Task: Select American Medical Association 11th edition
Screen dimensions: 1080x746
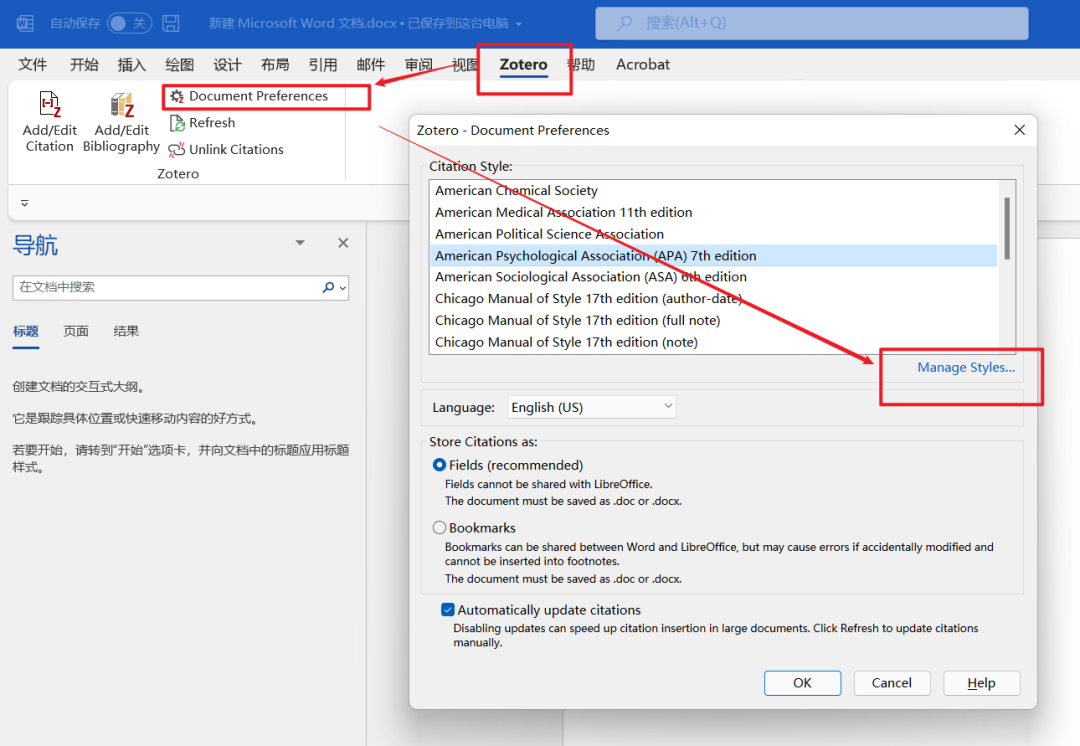Action: 713,212
